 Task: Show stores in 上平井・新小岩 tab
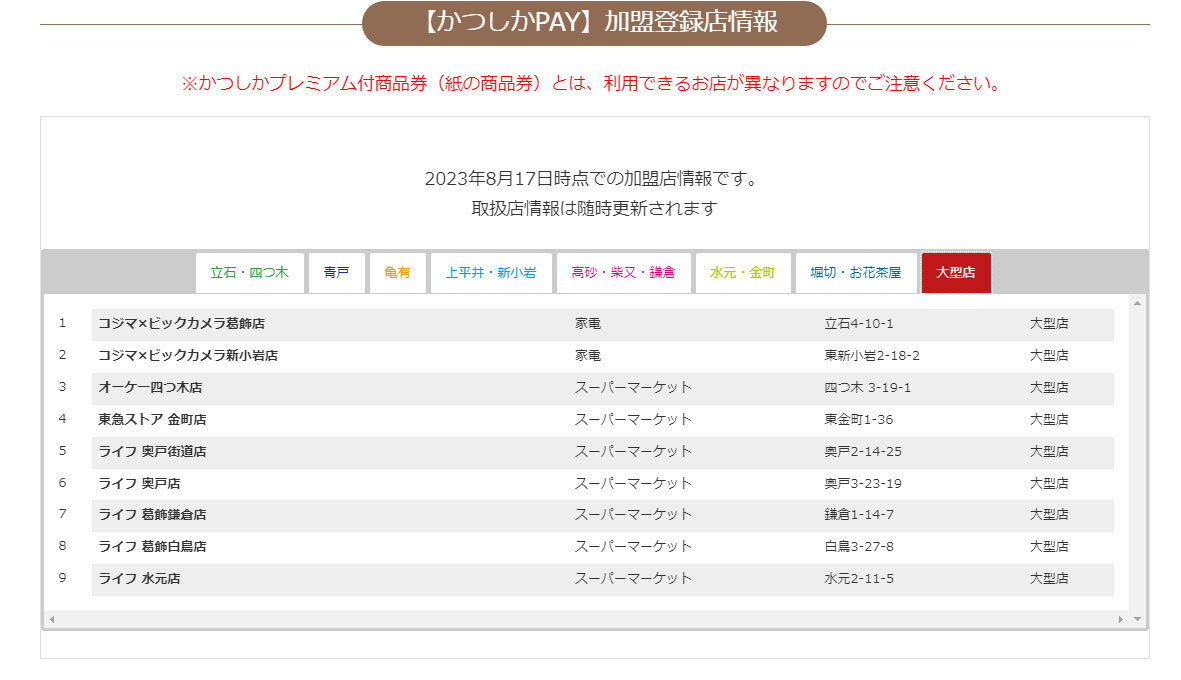(x=491, y=272)
